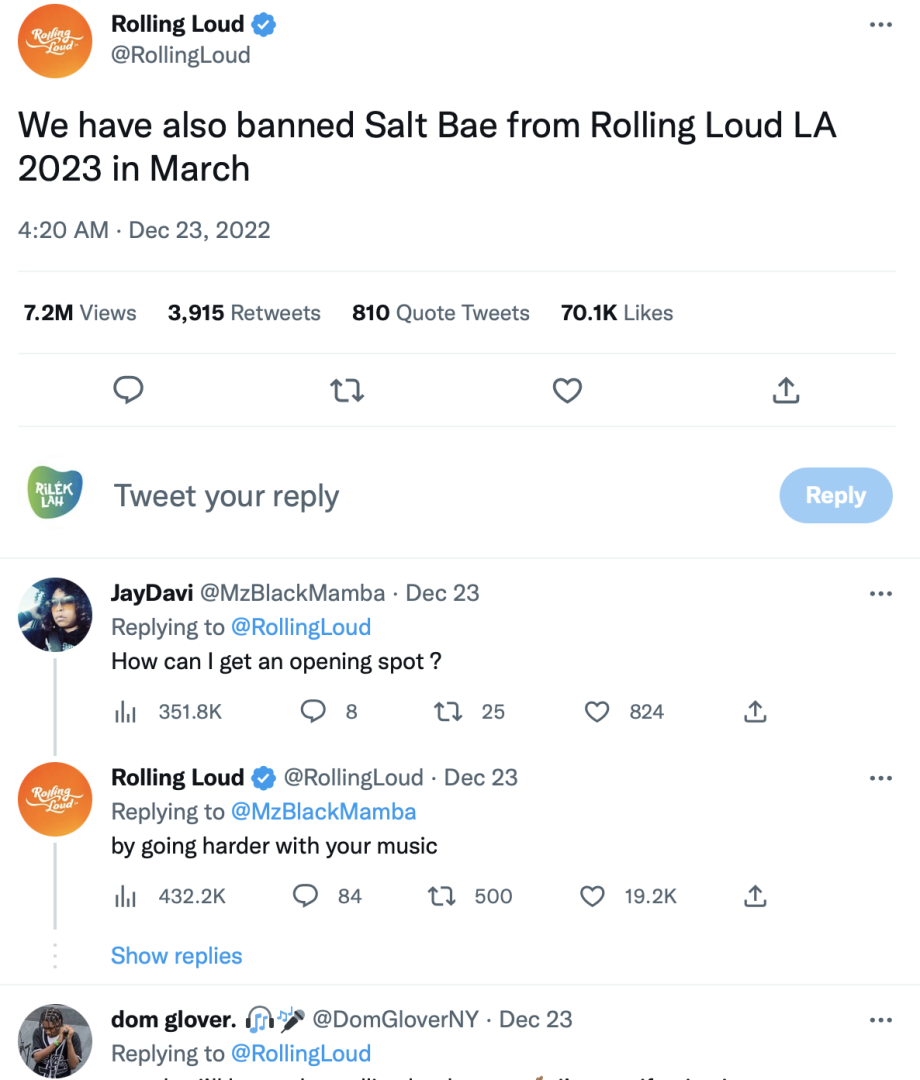Open JayDavi's profile picture
The width and height of the screenshot is (920, 1080).
pyautogui.click(x=55, y=614)
